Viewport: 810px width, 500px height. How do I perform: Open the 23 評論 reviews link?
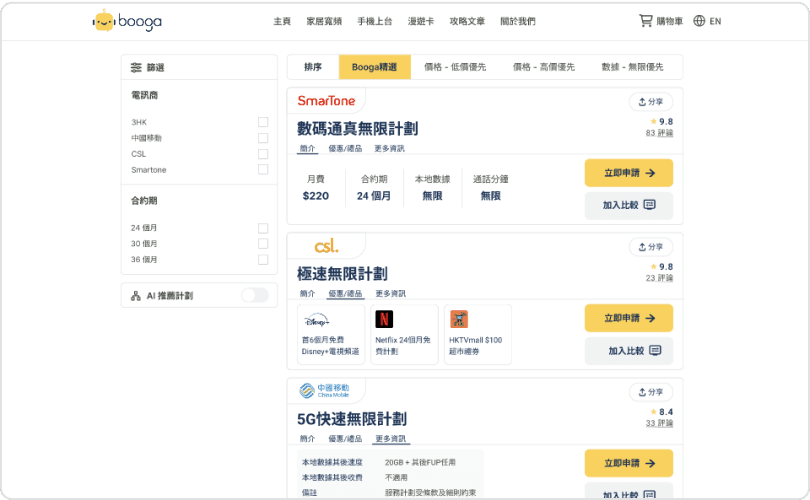659,278
